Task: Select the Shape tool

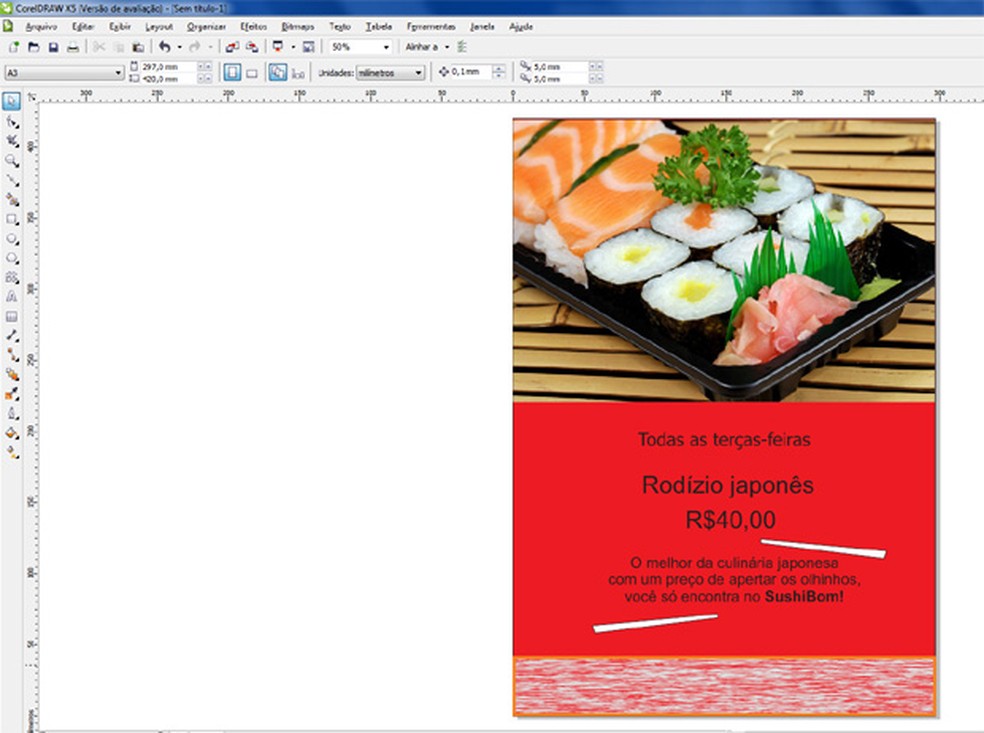Action: [11, 122]
